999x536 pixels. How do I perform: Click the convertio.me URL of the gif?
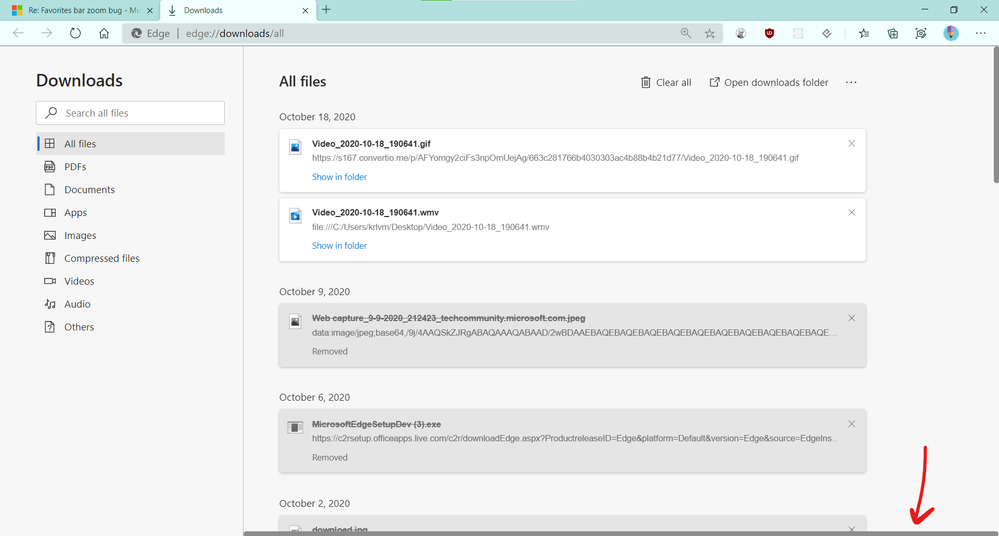(x=555, y=157)
